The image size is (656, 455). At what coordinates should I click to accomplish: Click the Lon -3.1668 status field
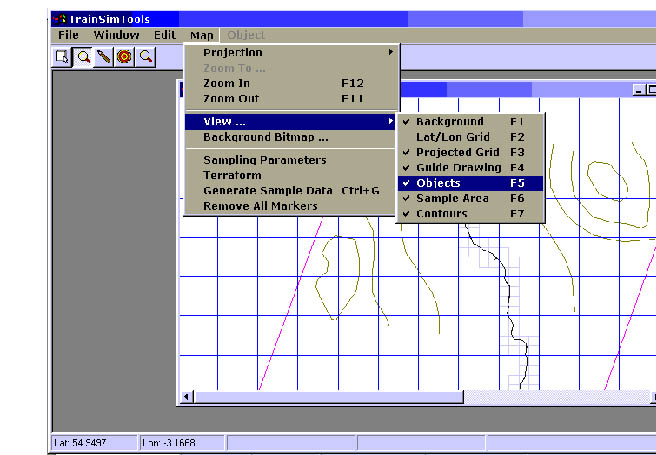point(182,442)
